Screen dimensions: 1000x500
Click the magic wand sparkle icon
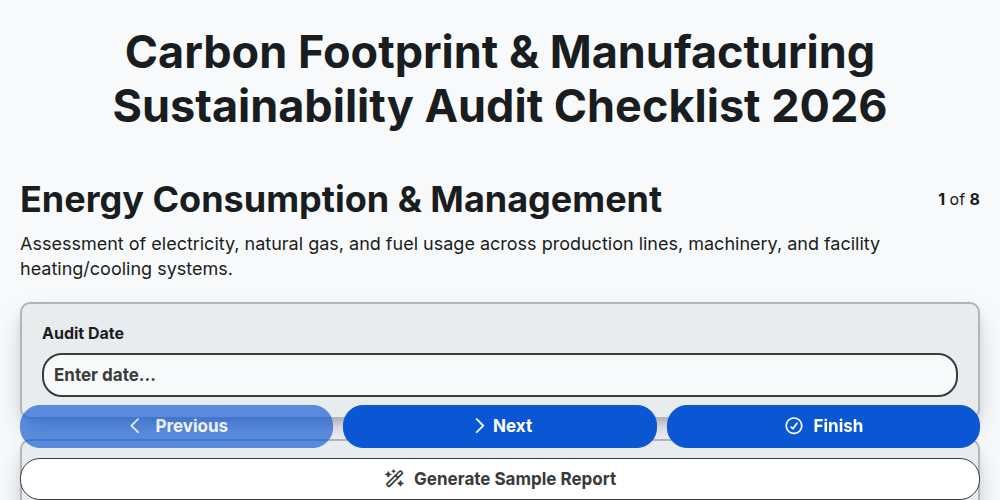tap(394, 479)
